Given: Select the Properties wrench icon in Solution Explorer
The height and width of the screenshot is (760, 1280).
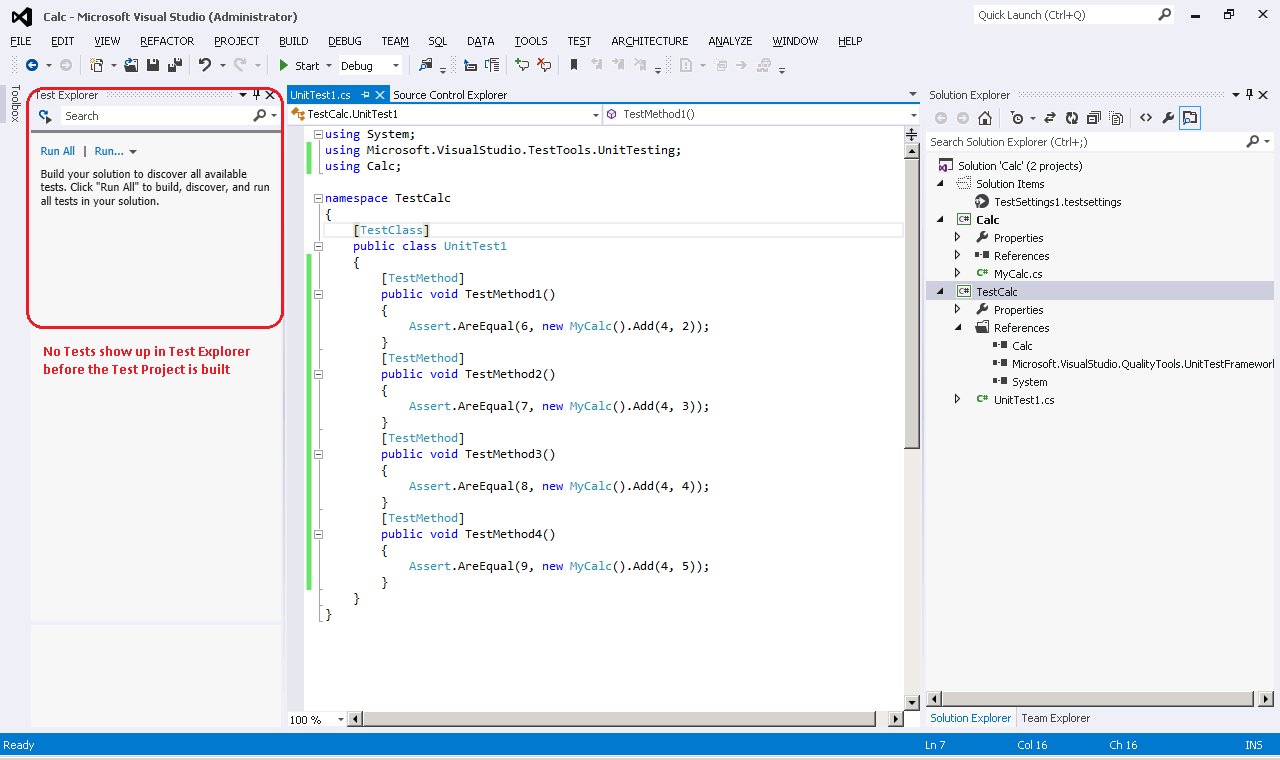Looking at the screenshot, I should [1168, 117].
